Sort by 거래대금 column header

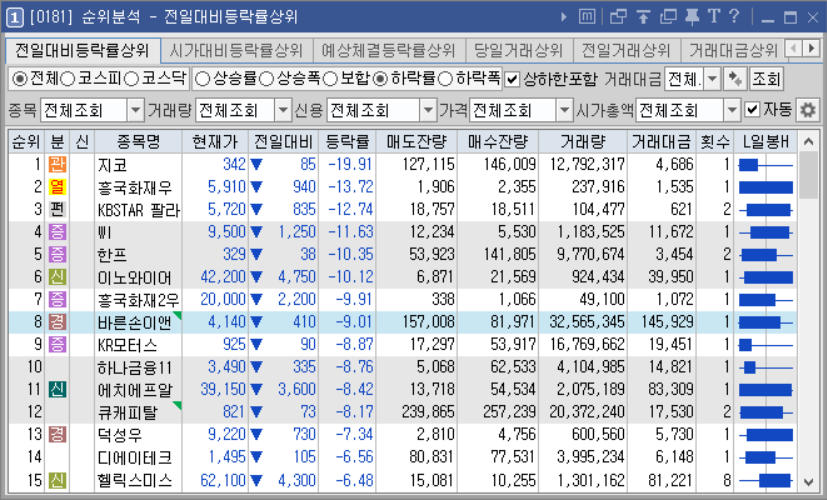pos(661,141)
